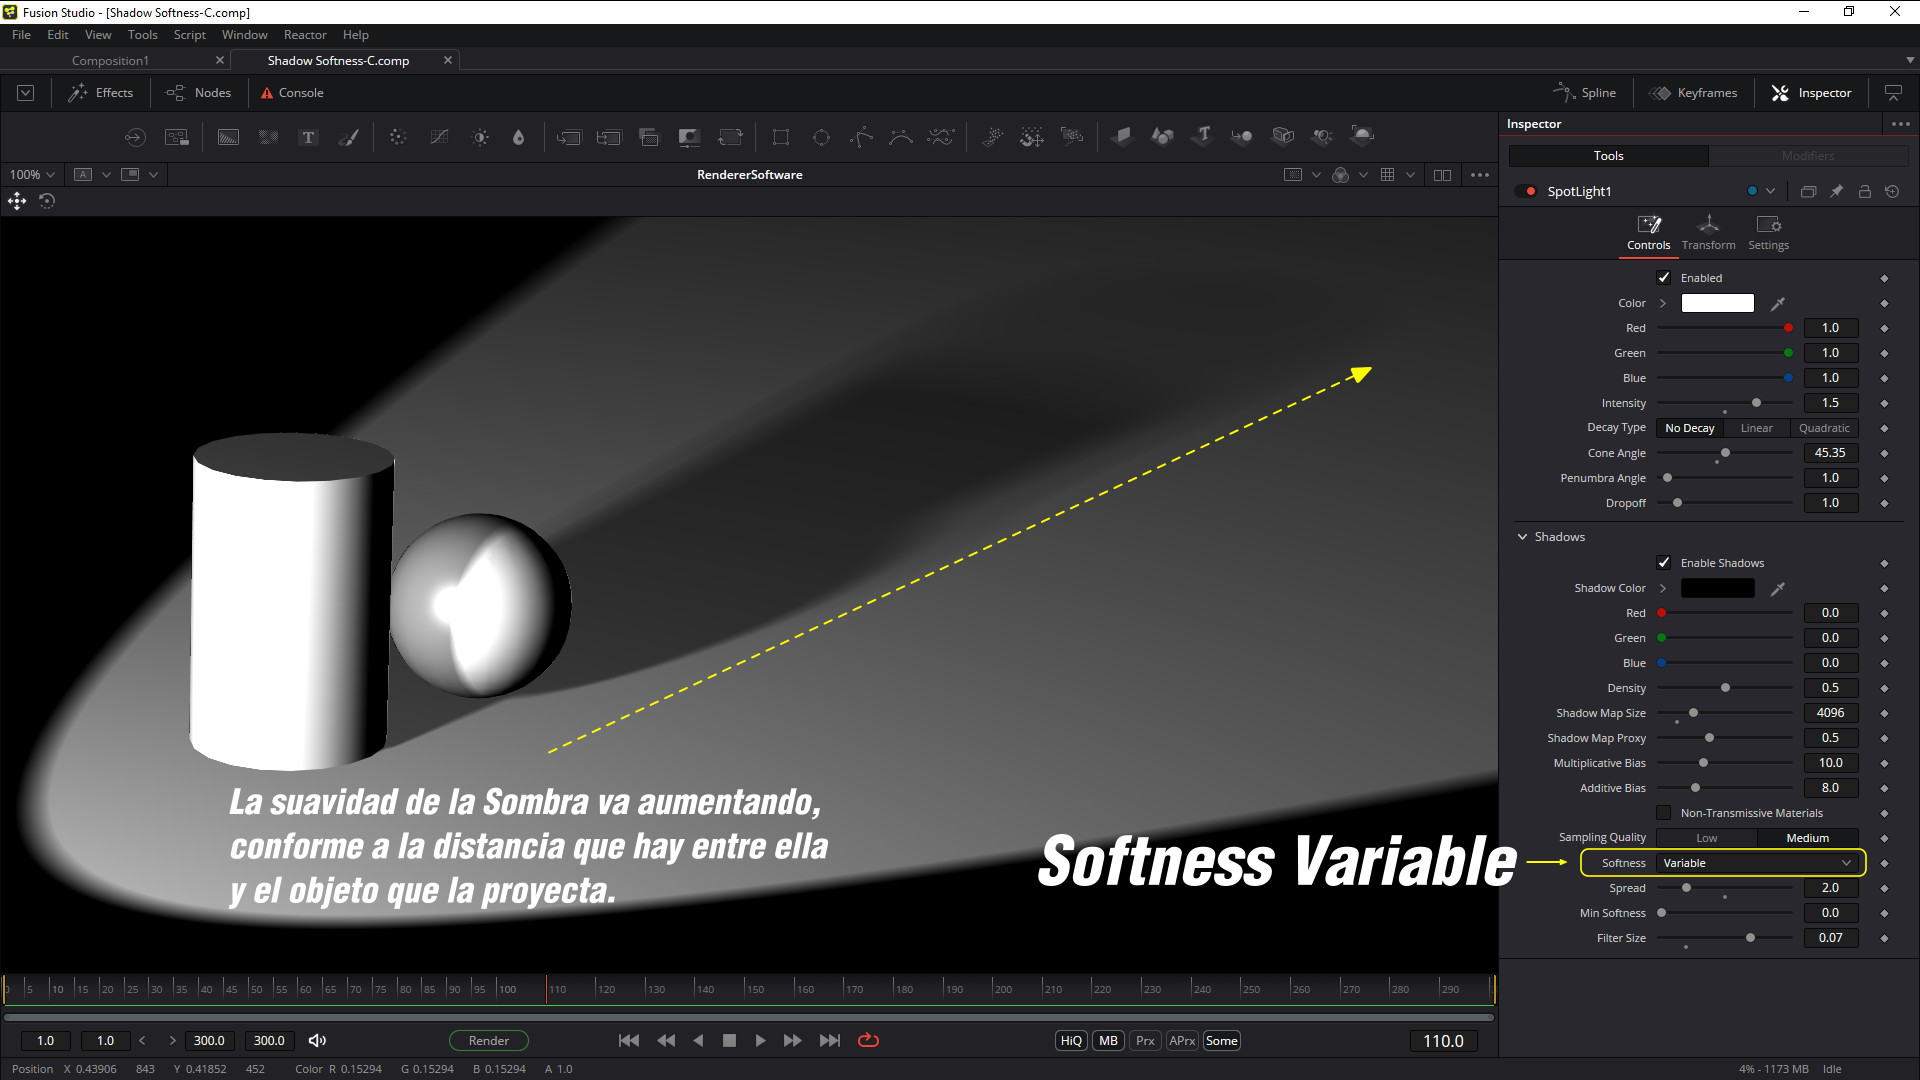
Task: Switch to the Transform tab
Action: pos(1708,233)
